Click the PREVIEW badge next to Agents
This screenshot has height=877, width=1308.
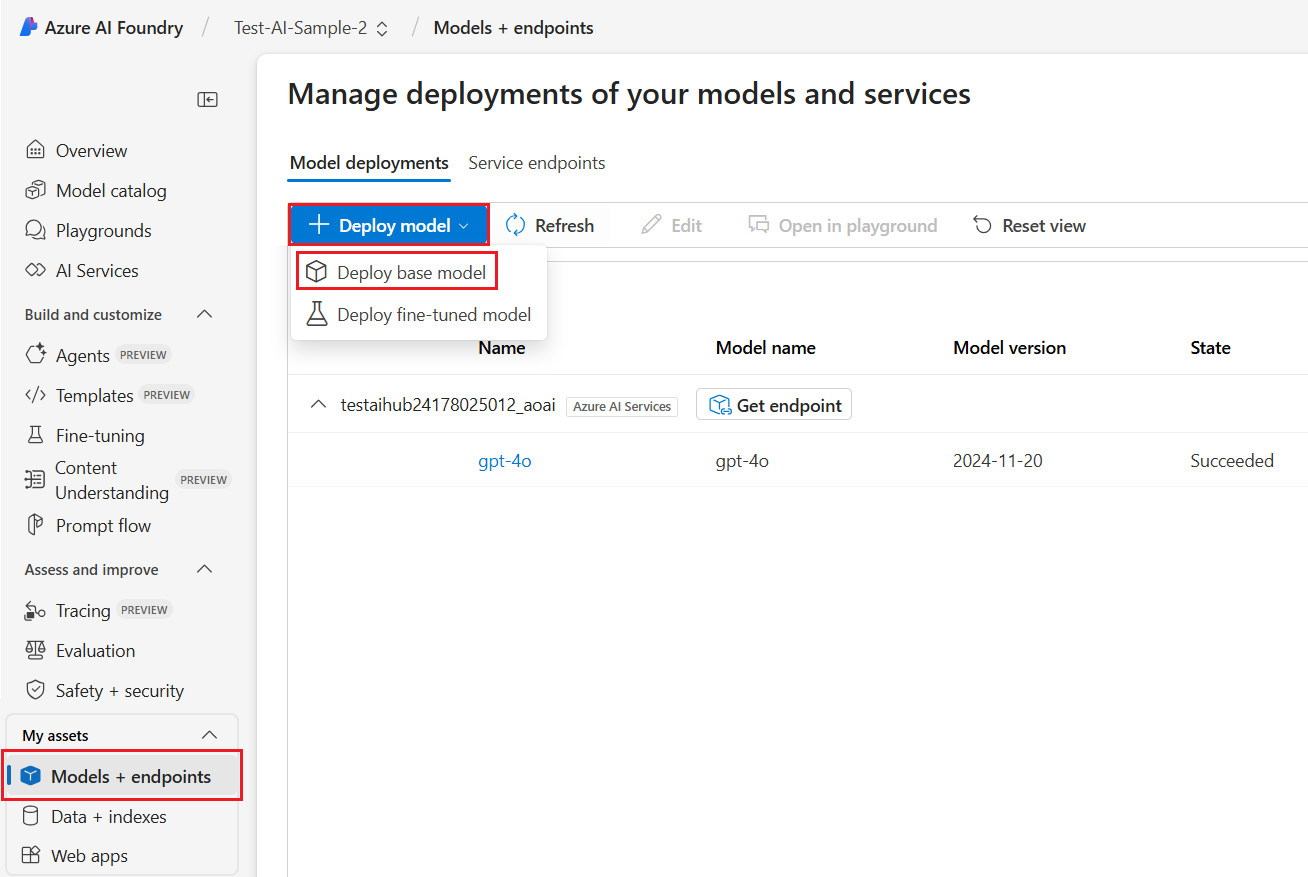tap(144, 354)
